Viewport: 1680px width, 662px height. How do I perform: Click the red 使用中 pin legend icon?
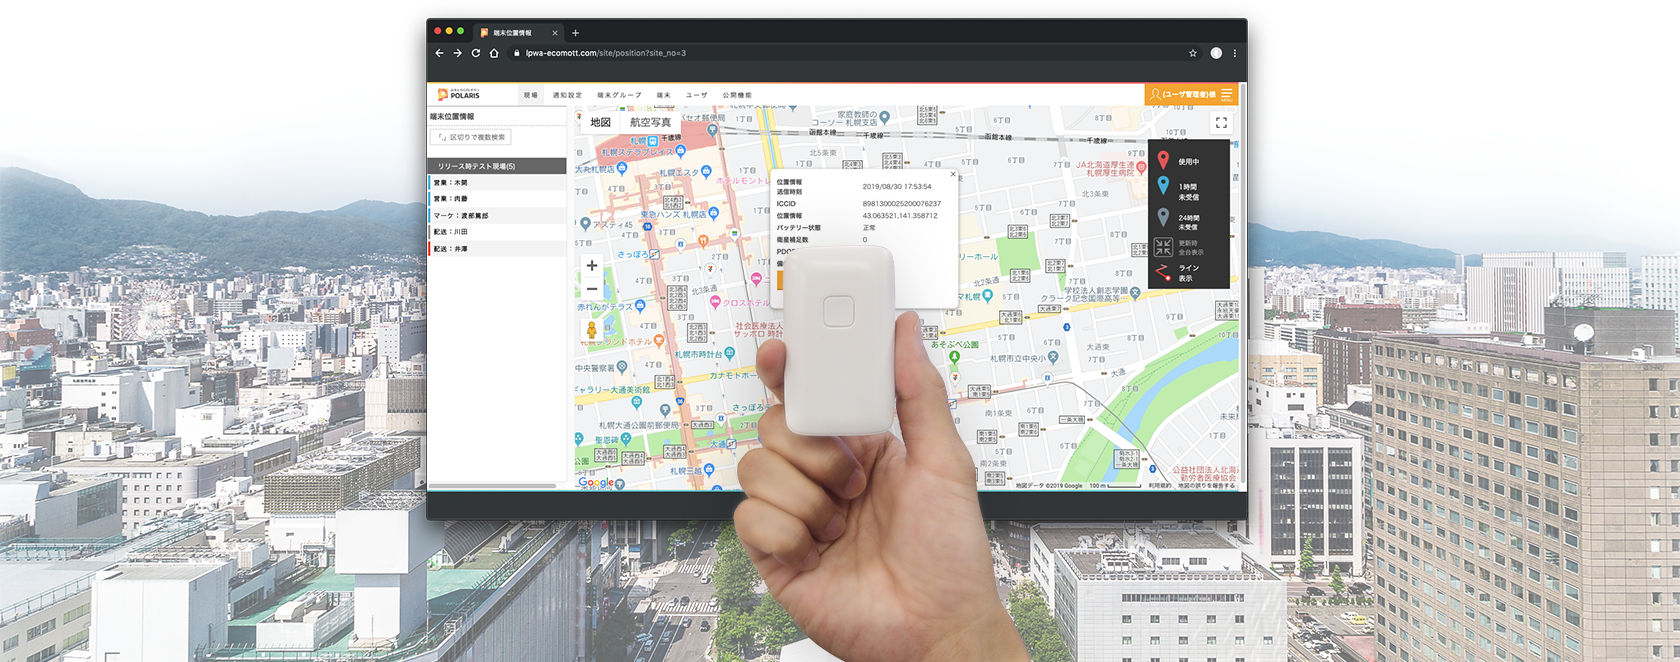click(1163, 161)
